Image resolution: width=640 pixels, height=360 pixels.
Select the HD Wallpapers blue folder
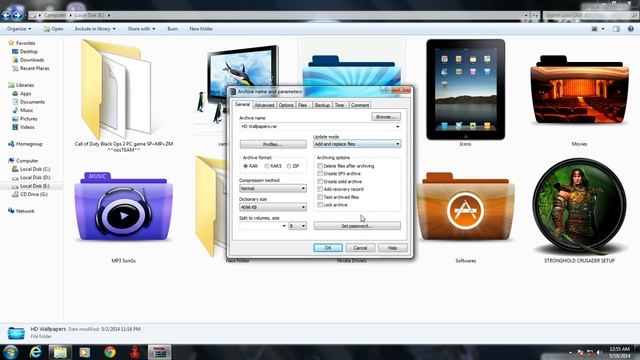pos(351,71)
